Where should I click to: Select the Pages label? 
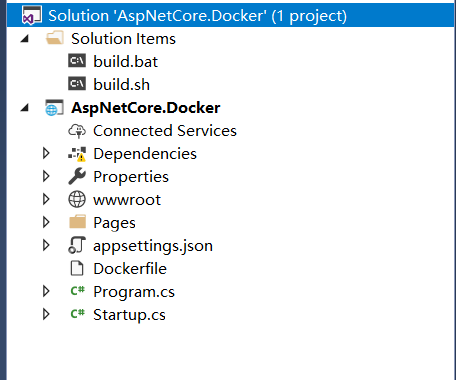(114, 223)
